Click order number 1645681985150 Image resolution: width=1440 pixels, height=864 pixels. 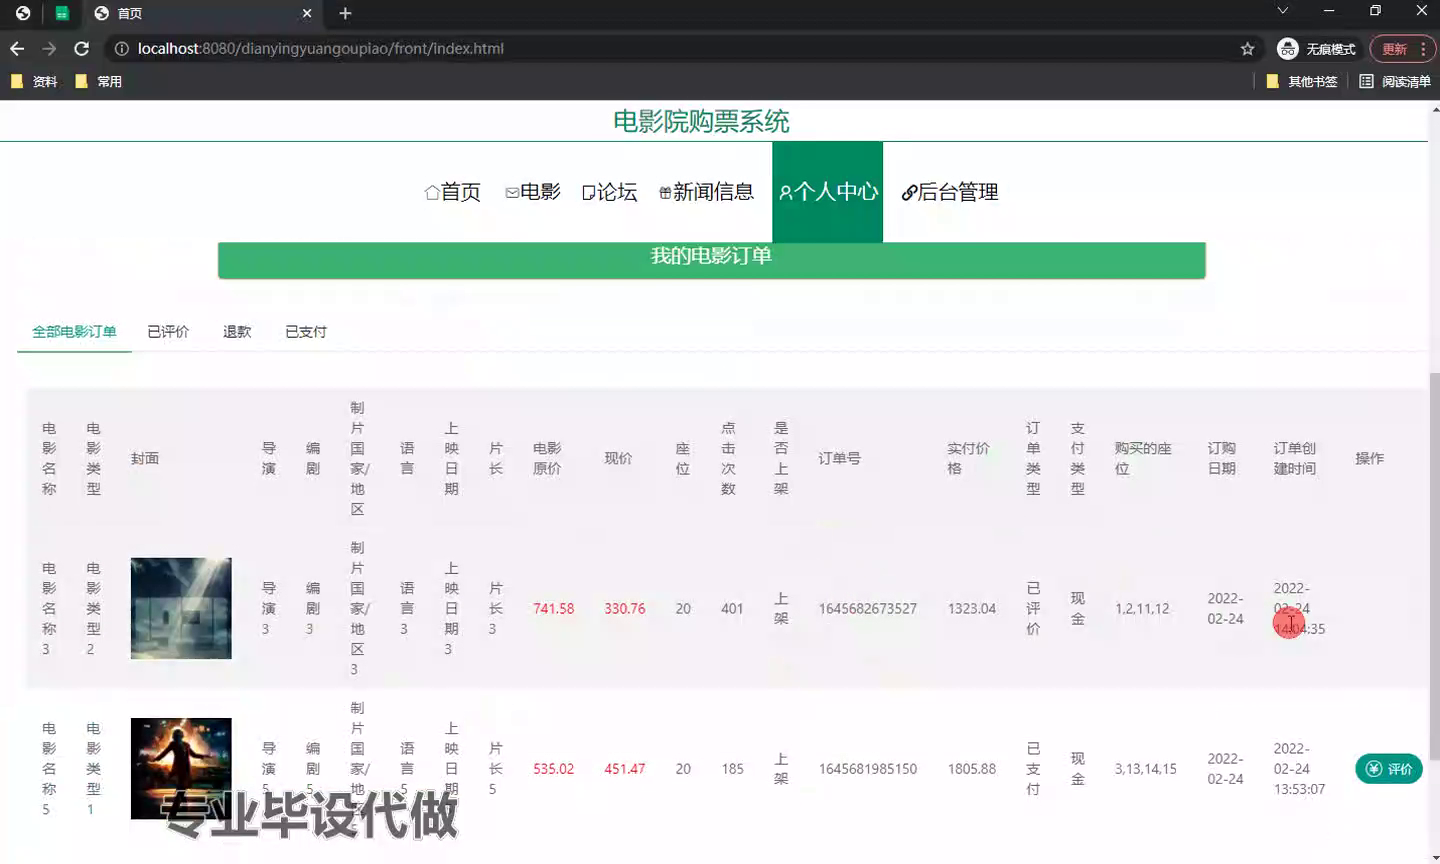click(x=868, y=769)
